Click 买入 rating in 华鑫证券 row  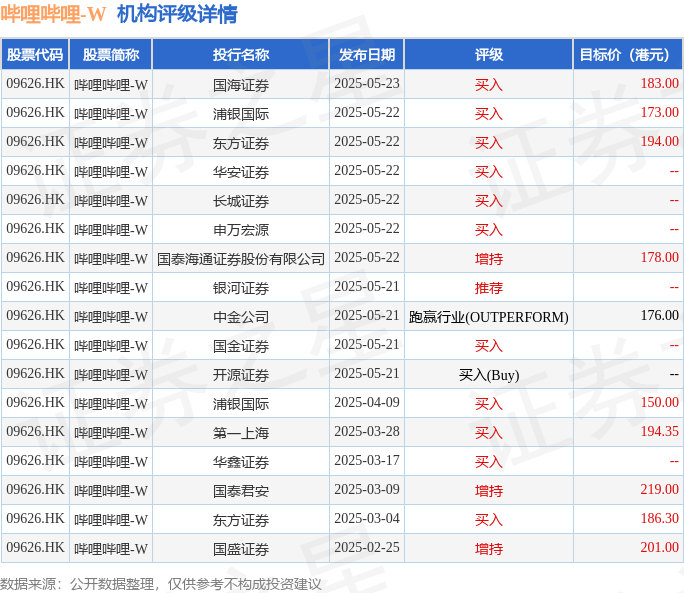(x=489, y=462)
